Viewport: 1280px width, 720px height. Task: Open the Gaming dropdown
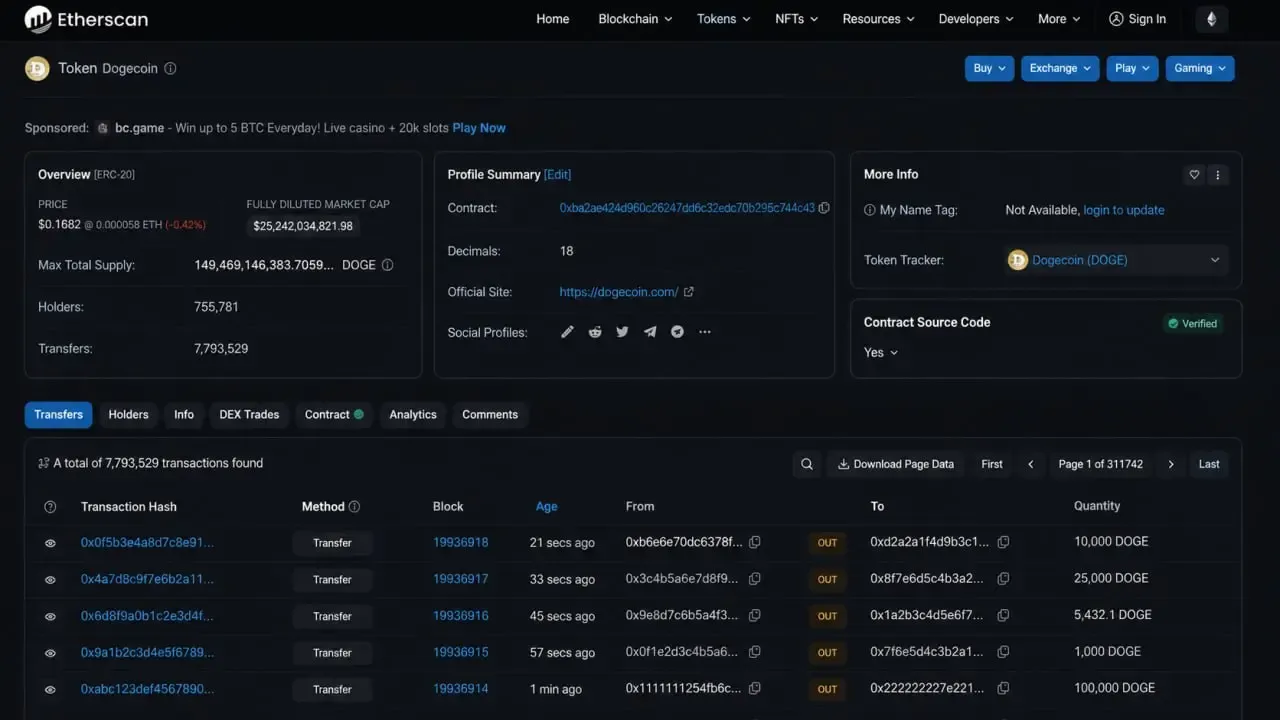1199,68
